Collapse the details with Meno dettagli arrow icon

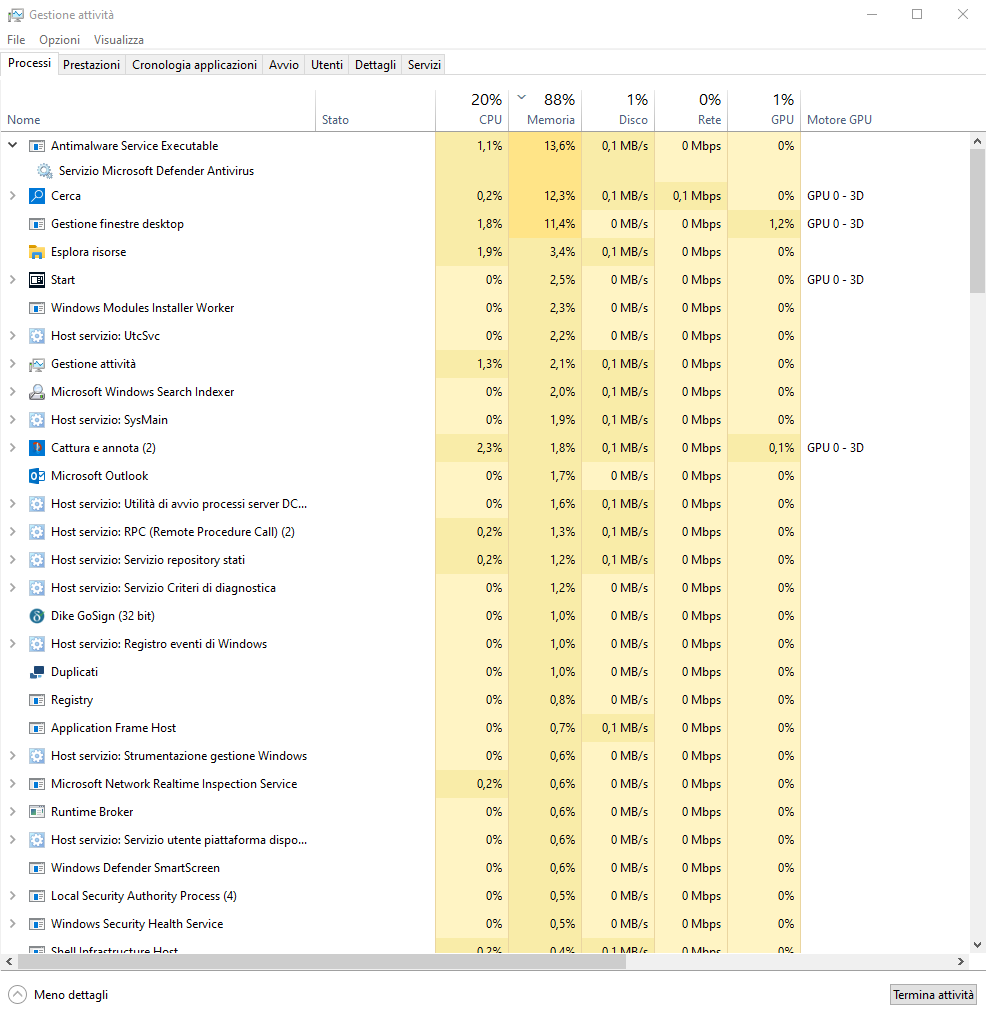click(17, 994)
